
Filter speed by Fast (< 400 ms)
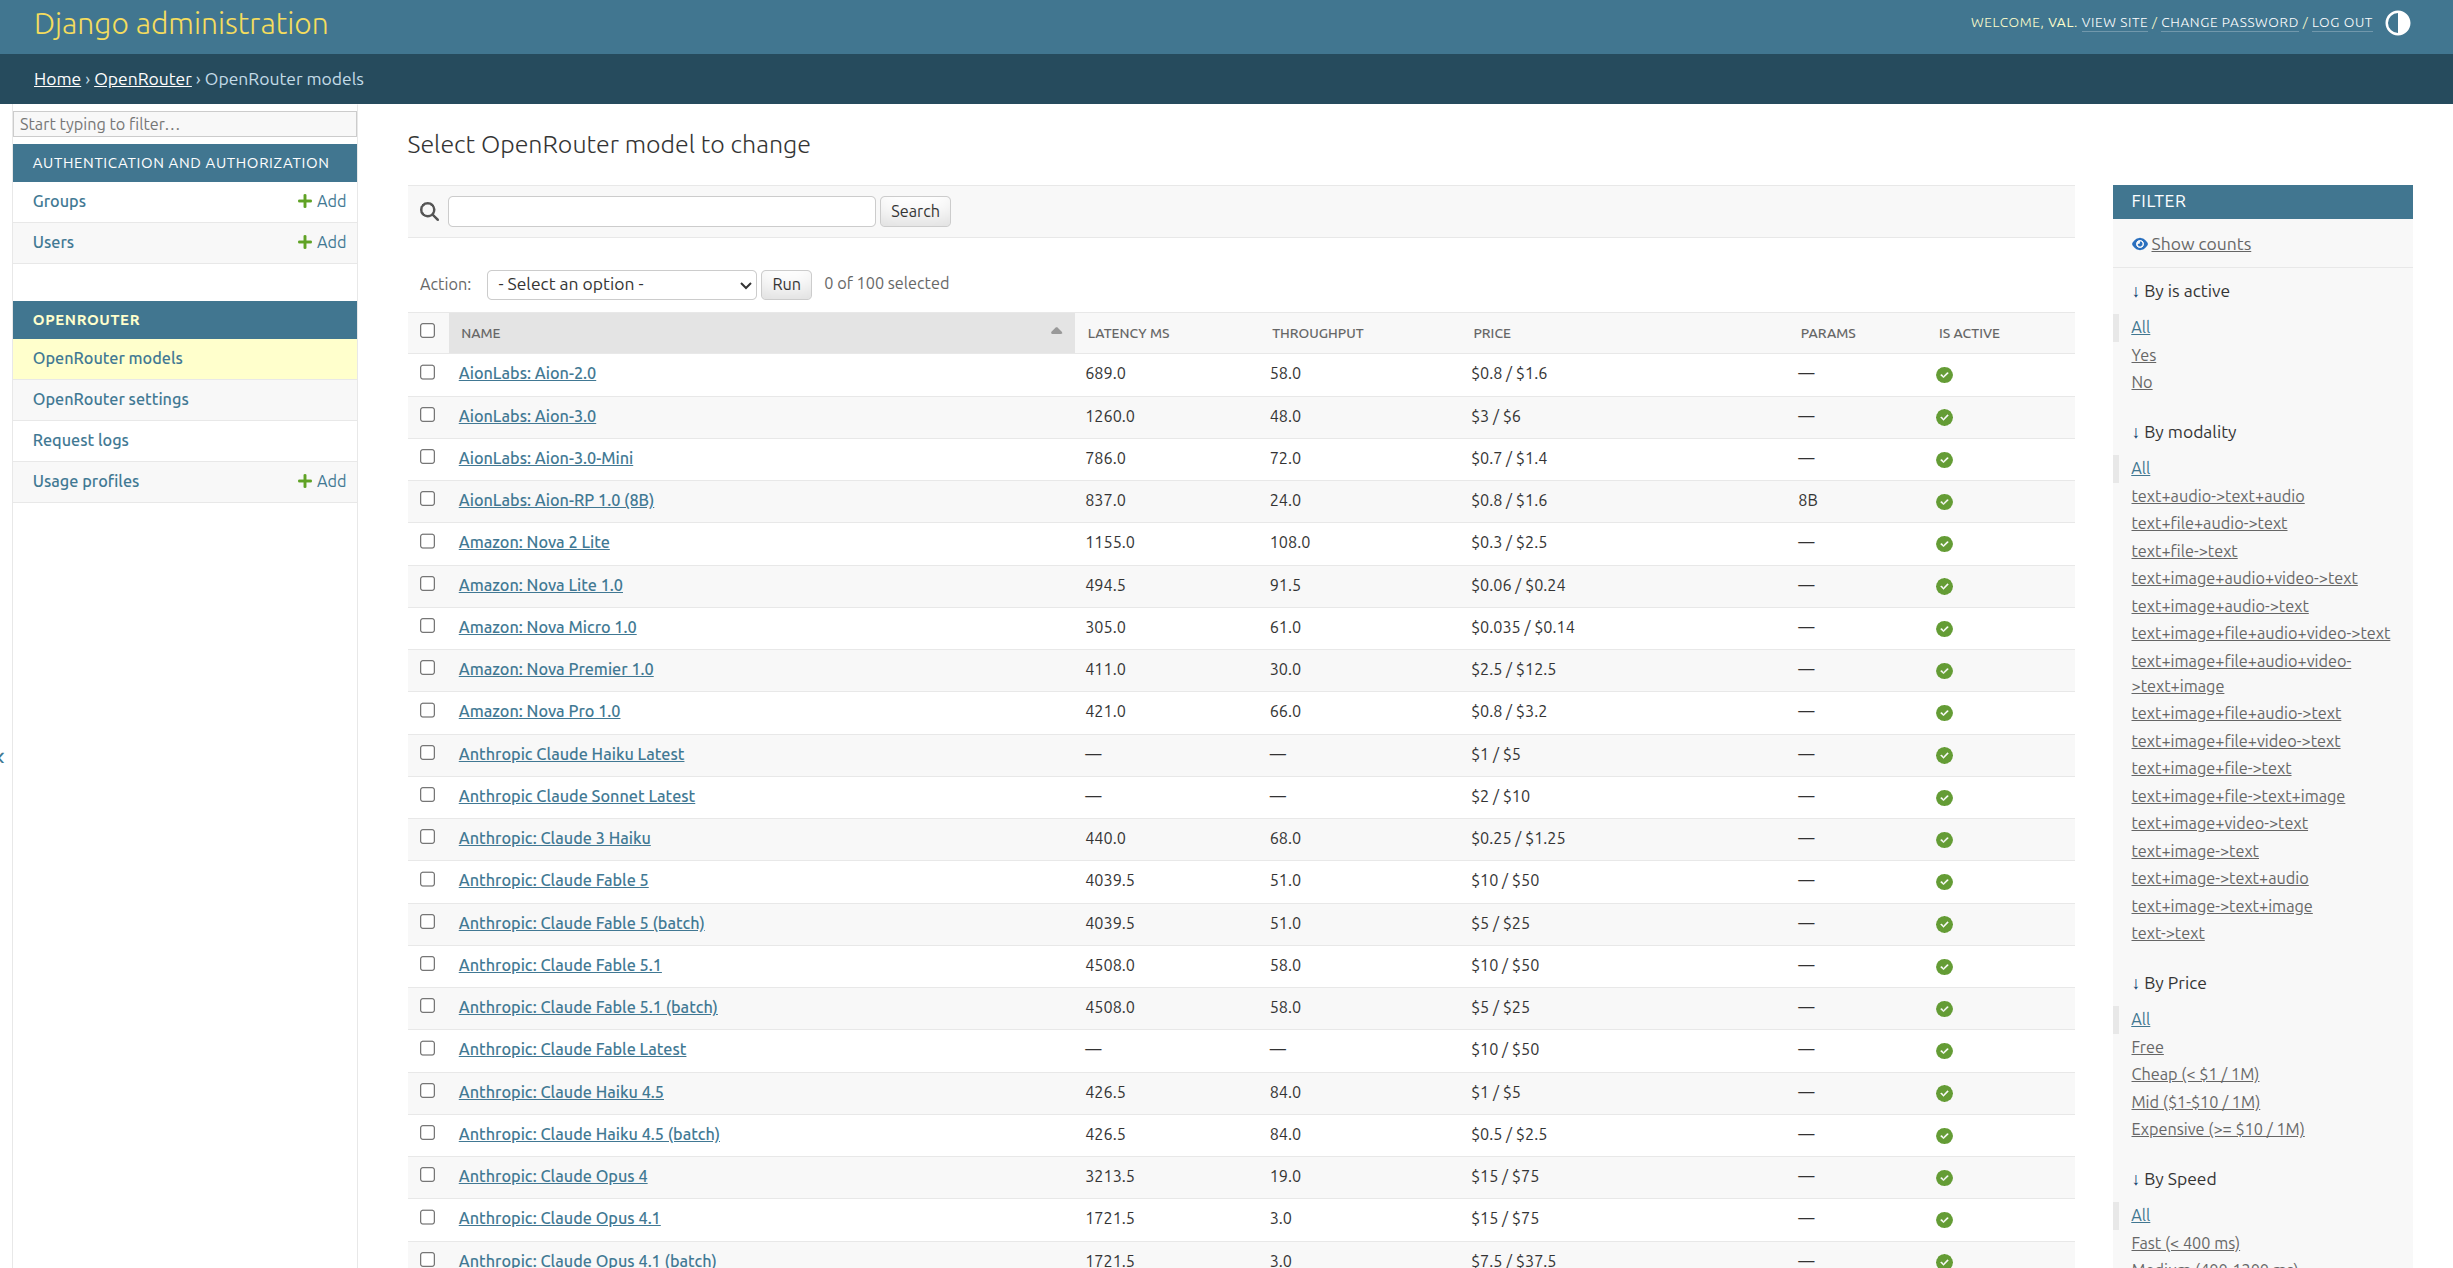point(2185,1243)
